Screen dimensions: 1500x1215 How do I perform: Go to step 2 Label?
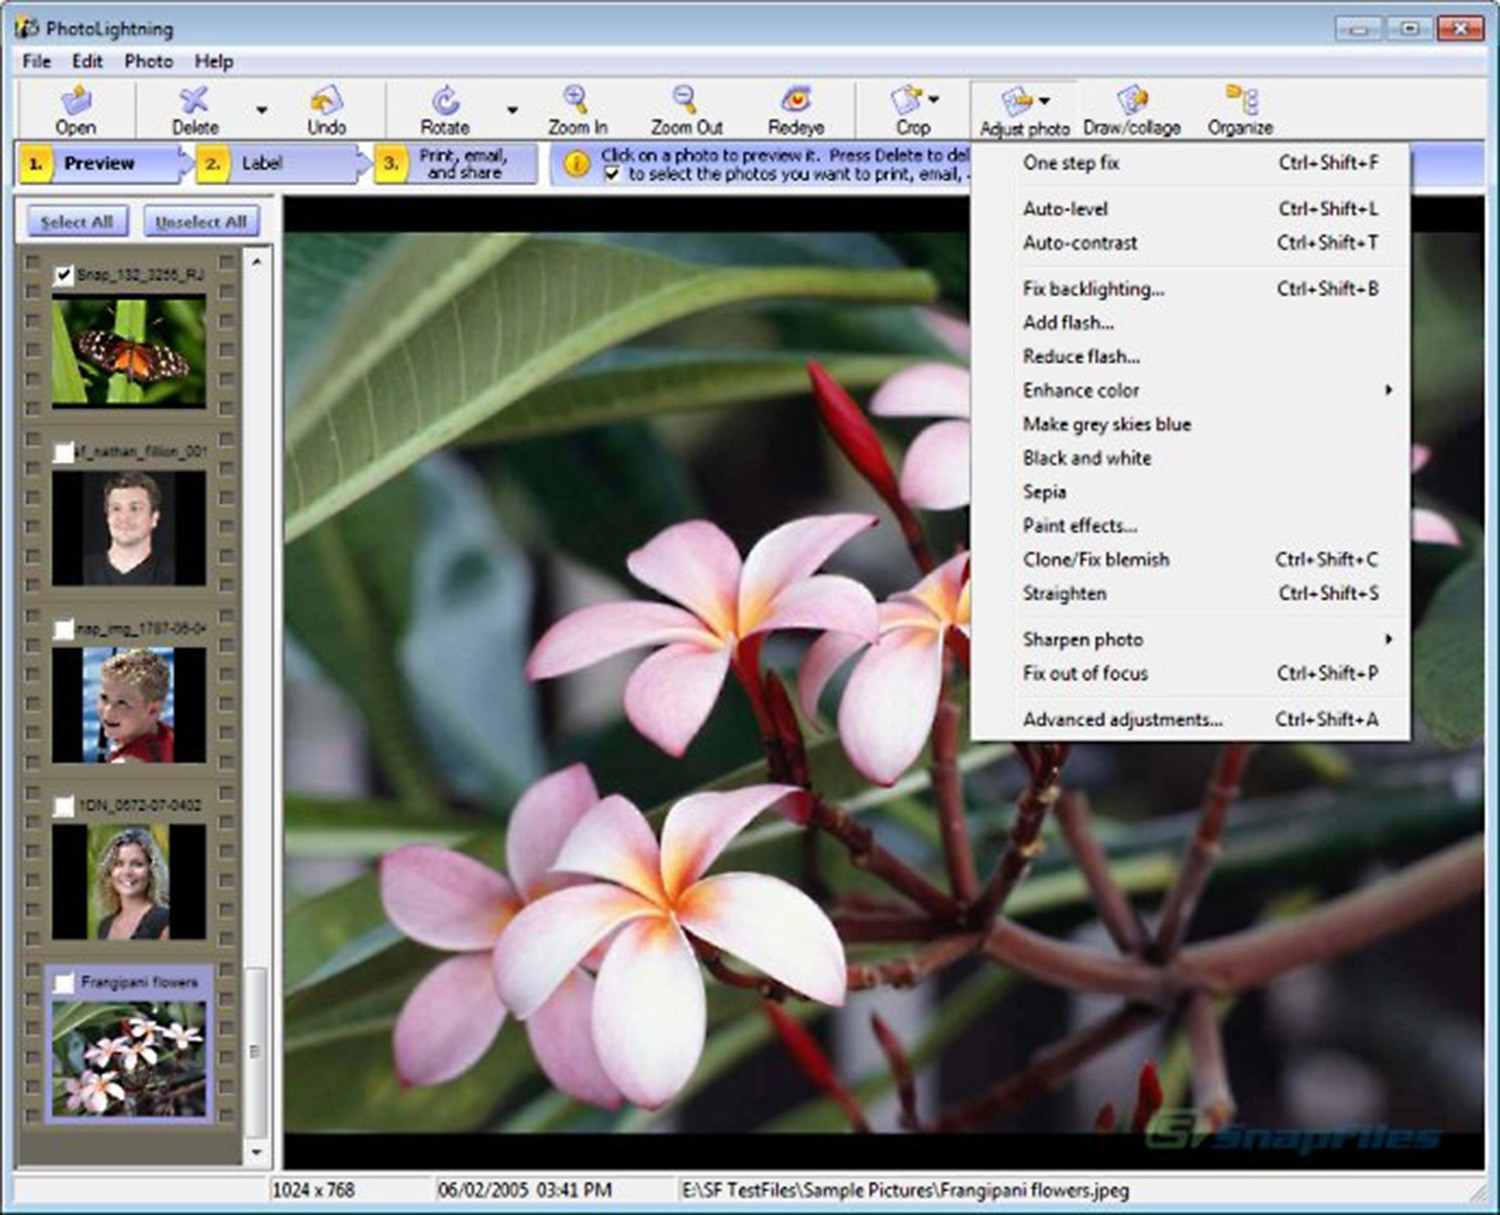point(281,164)
